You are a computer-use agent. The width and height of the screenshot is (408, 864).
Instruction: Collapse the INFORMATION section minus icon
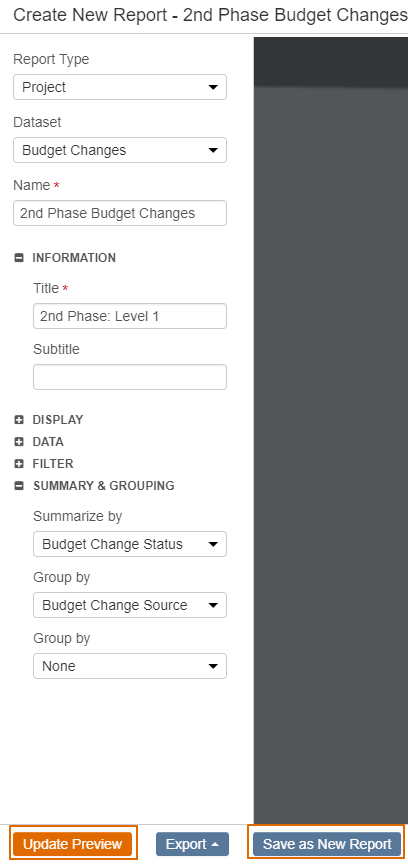(19, 257)
